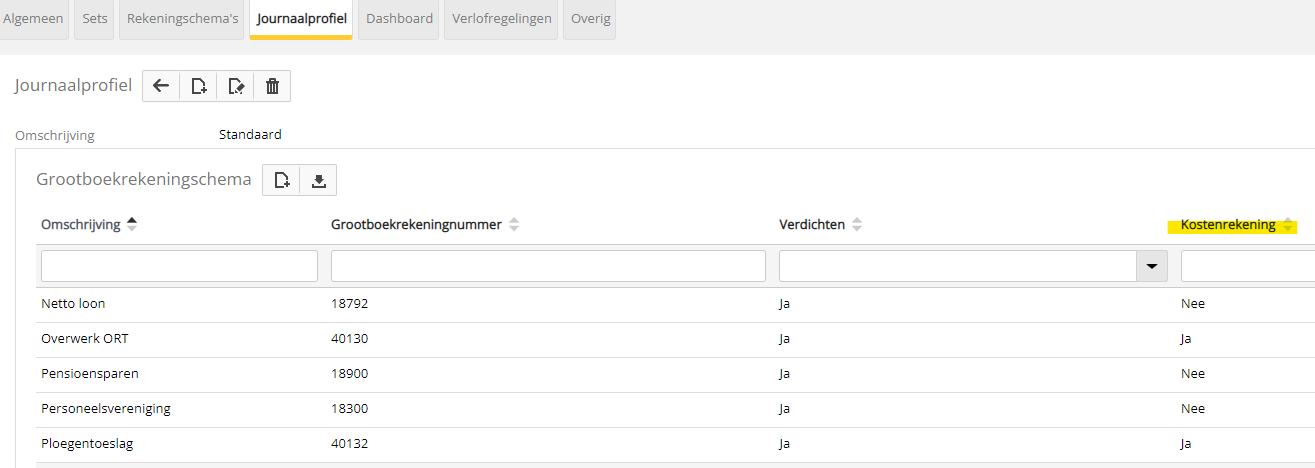Screen dimensions: 1315x468
Task: Sort the Verdichten column
Action: pos(856,225)
